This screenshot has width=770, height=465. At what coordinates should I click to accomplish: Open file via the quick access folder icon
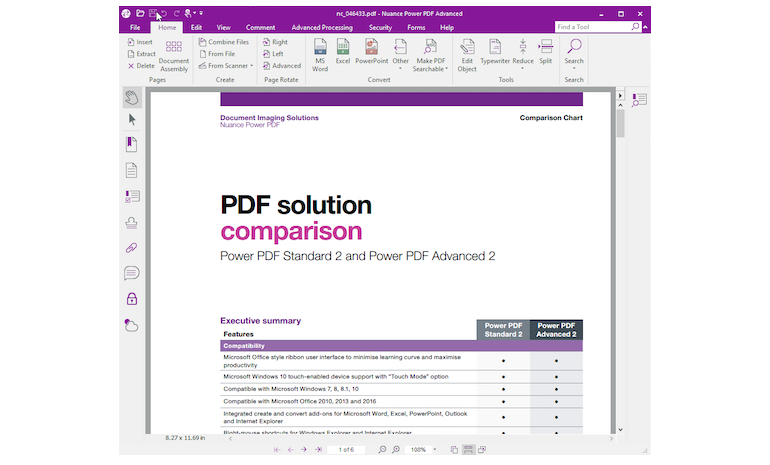tap(140, 13)
